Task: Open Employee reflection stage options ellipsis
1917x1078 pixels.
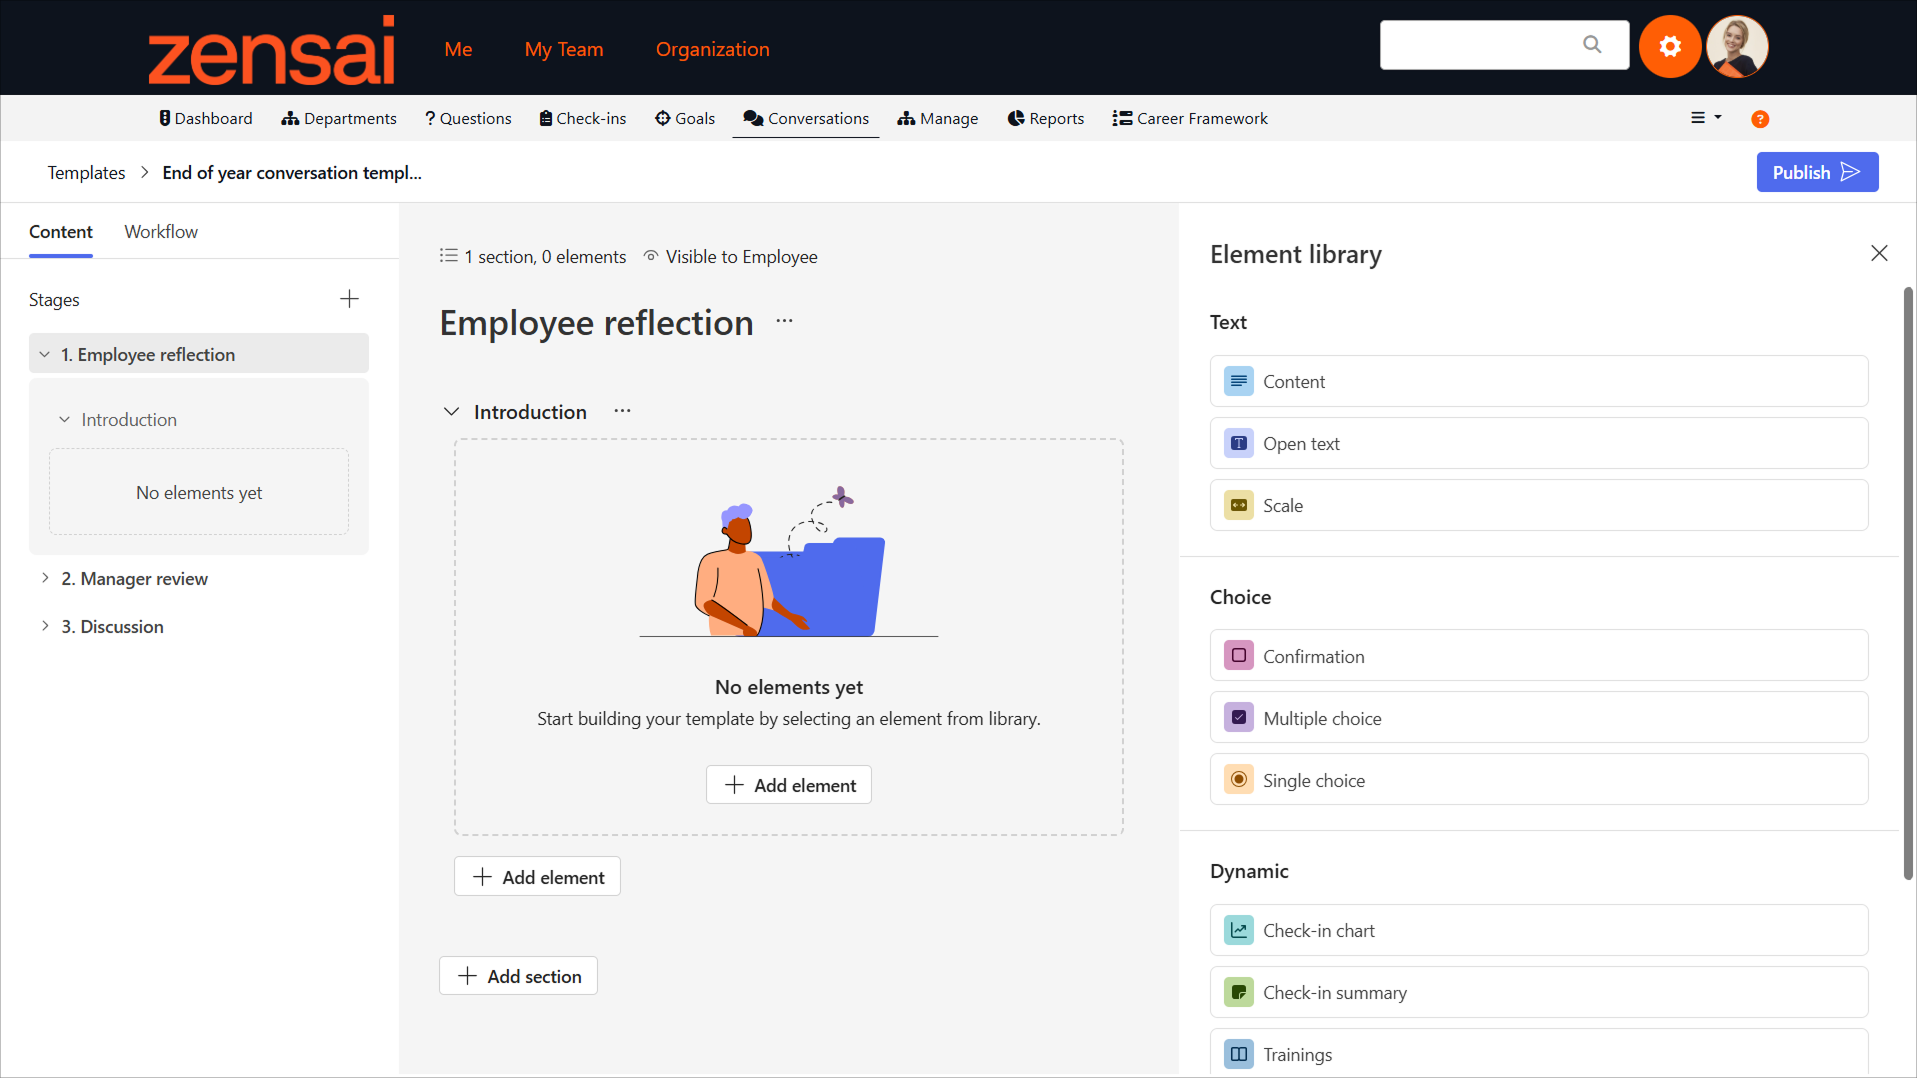Action: (x=784, y=321)
